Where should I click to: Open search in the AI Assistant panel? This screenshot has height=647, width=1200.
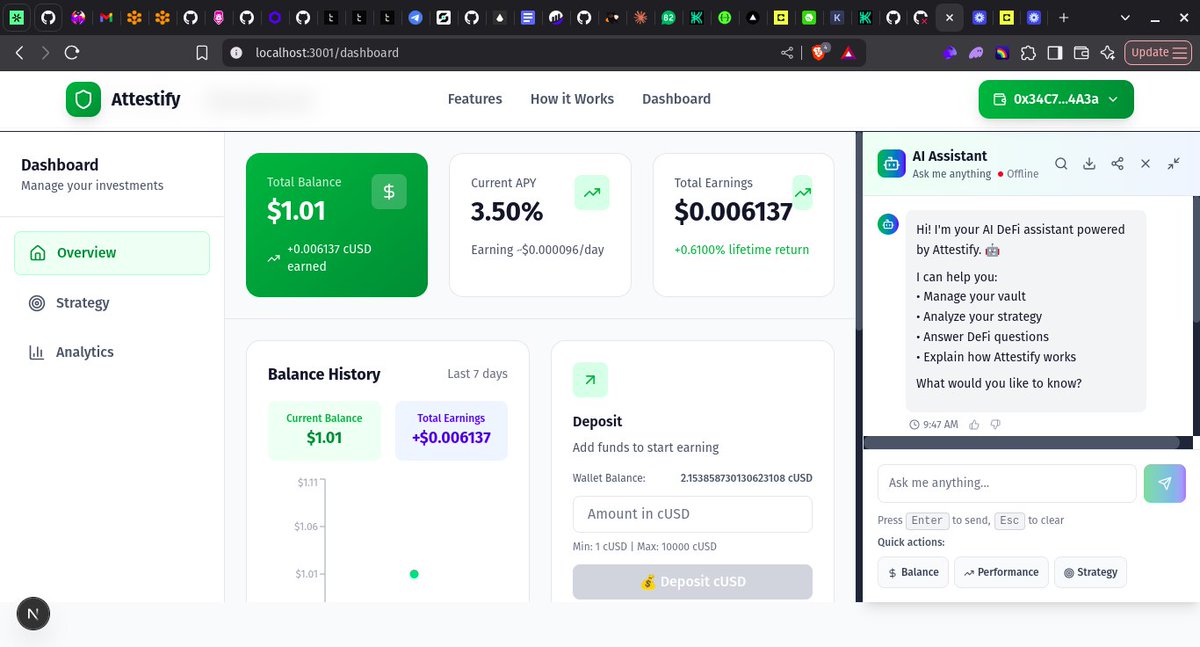coord(1061,163)
